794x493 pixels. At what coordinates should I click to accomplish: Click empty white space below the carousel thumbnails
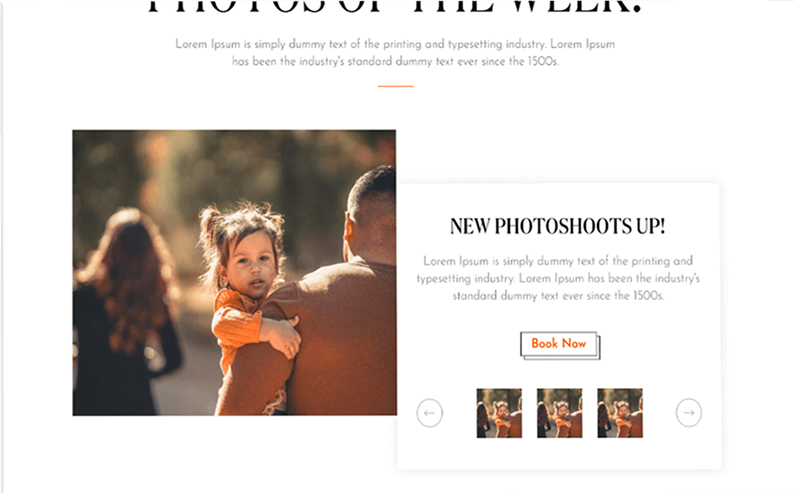560,454
